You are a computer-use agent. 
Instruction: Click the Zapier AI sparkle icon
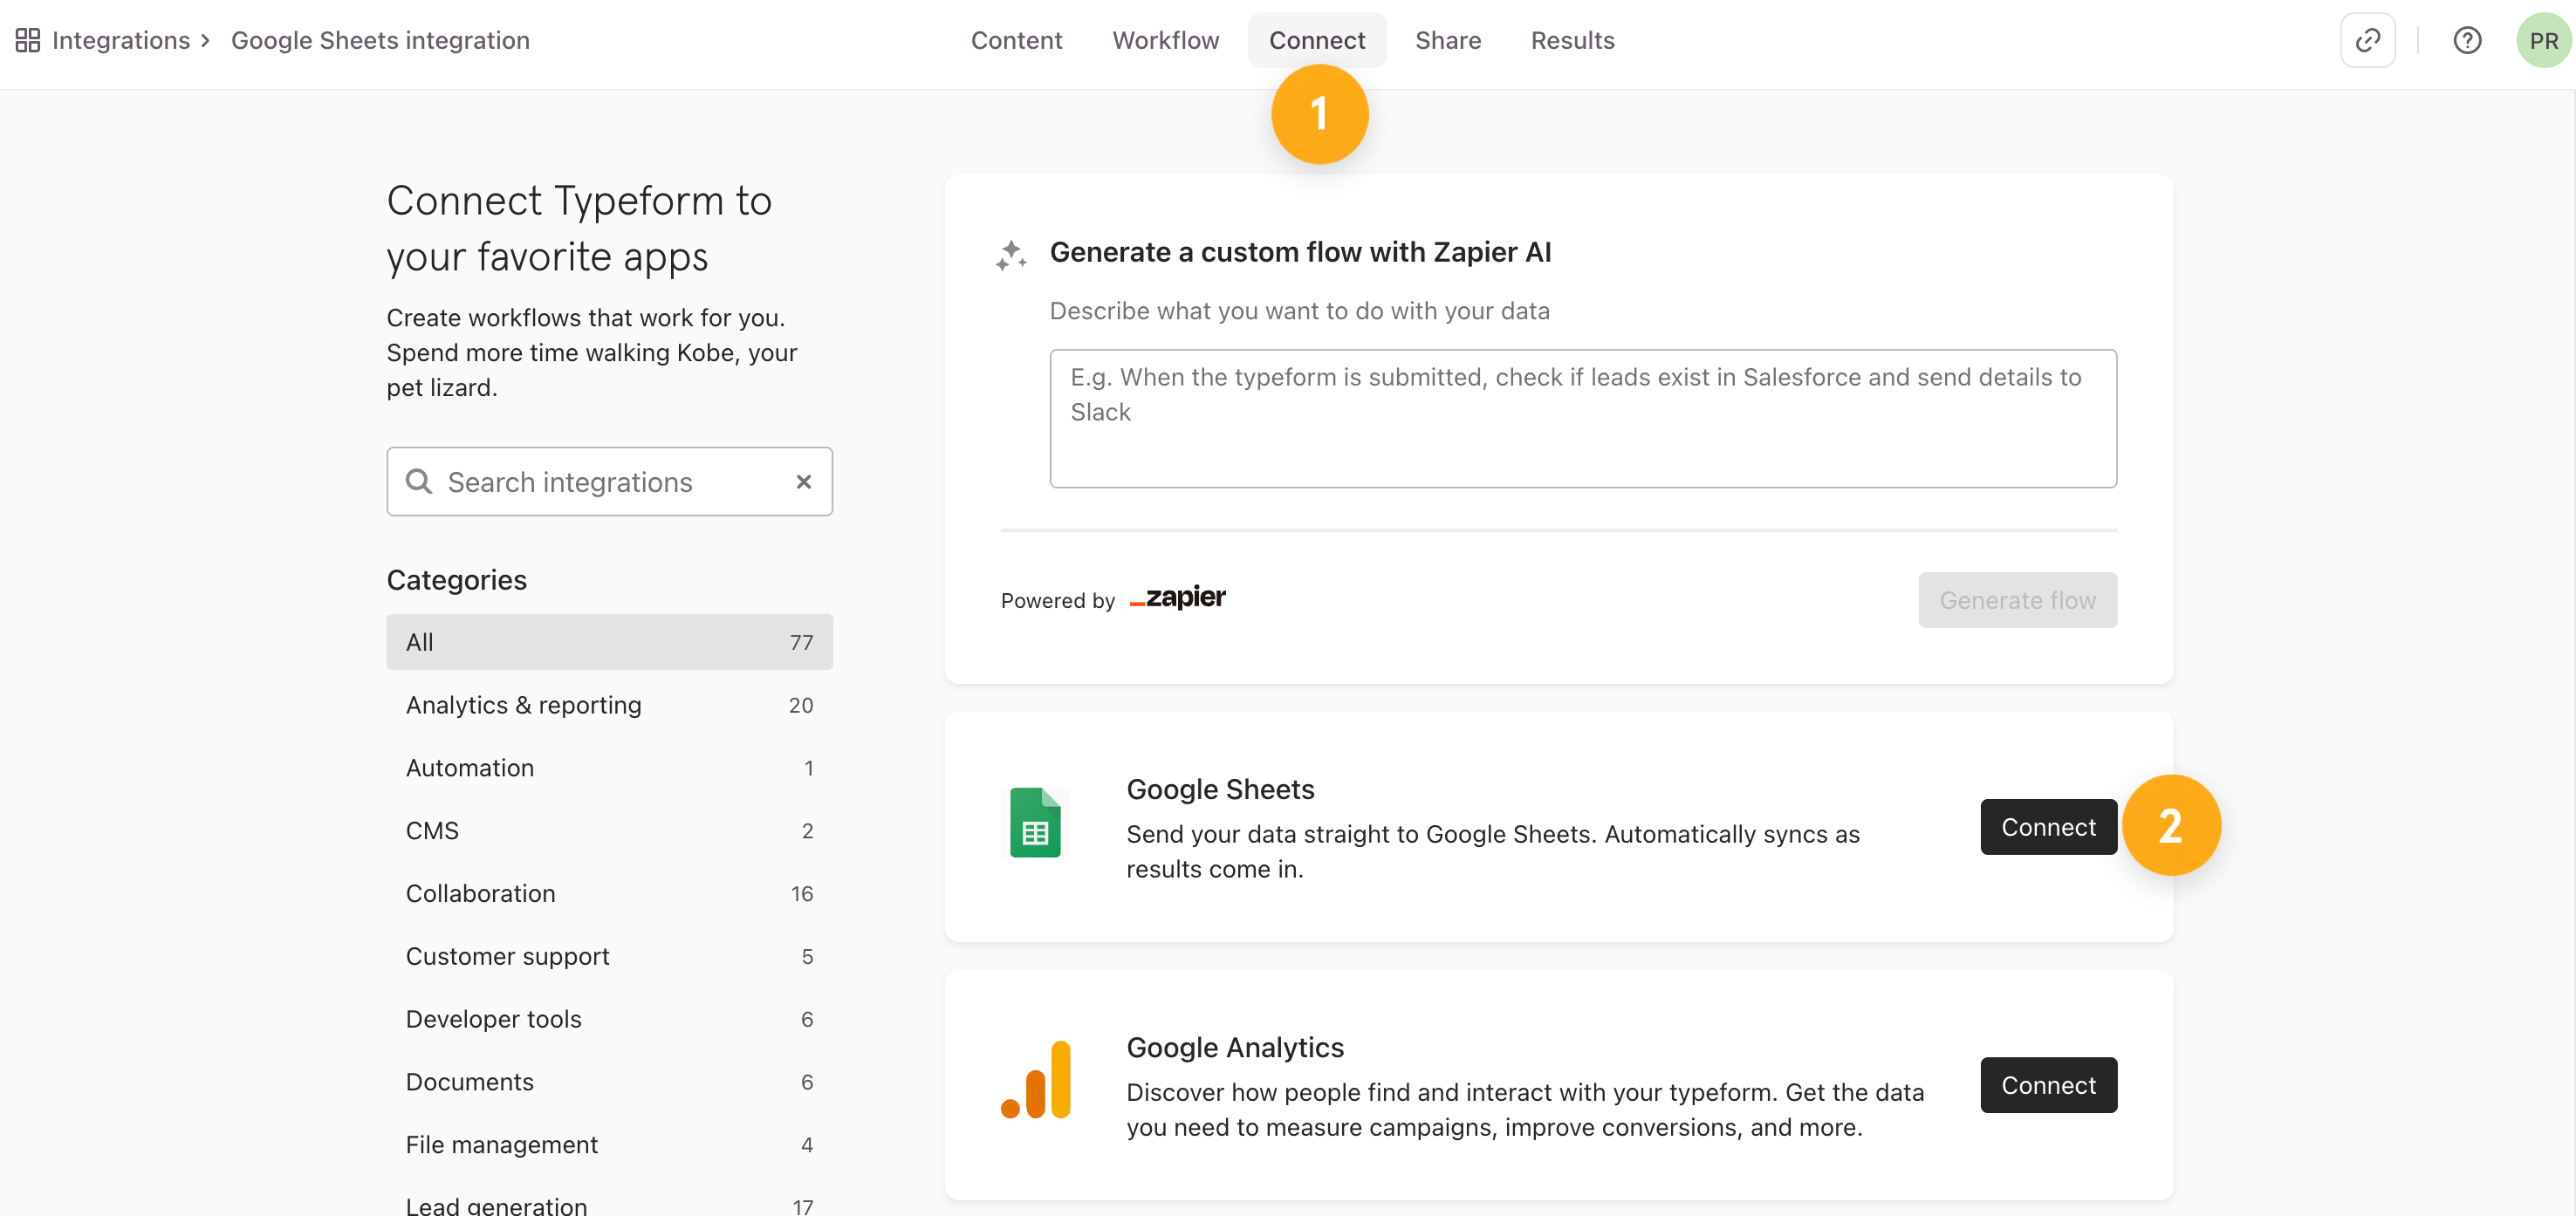pyautogui.click(x=1011, y=255)
